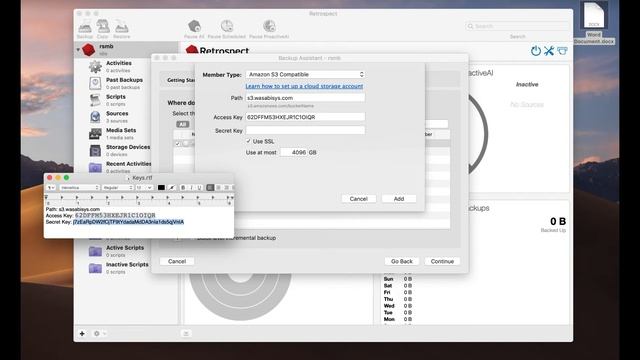Select right text alignment in Keys.rtf
The width and height of the screenshot is (640, 360).
tap(226, 187)
